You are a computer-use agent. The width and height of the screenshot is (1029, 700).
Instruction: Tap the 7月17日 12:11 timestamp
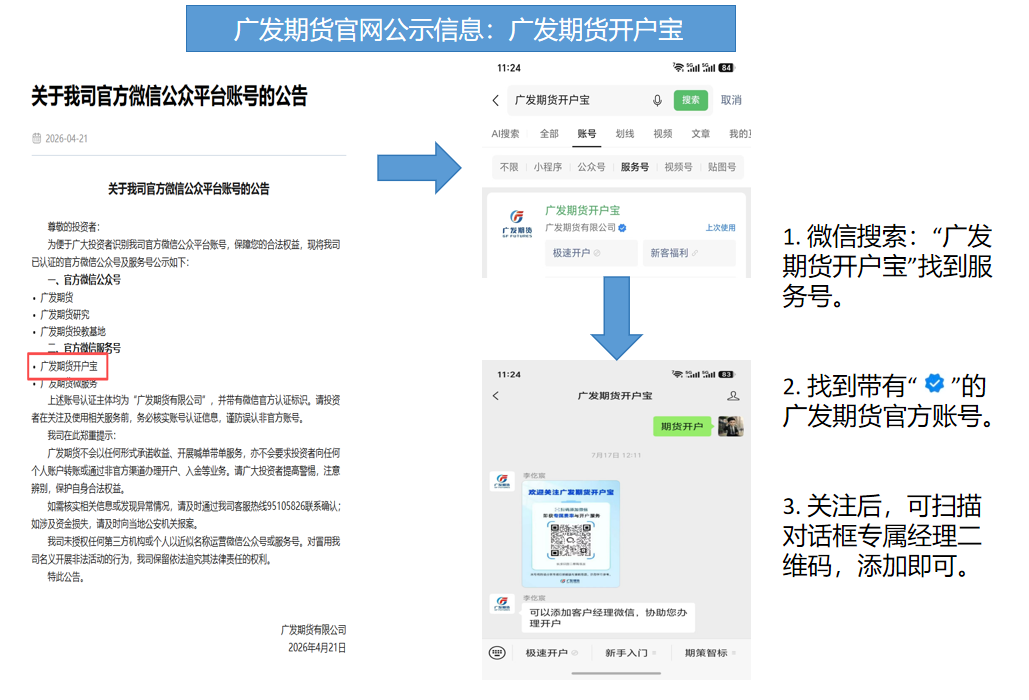point(616,455)
